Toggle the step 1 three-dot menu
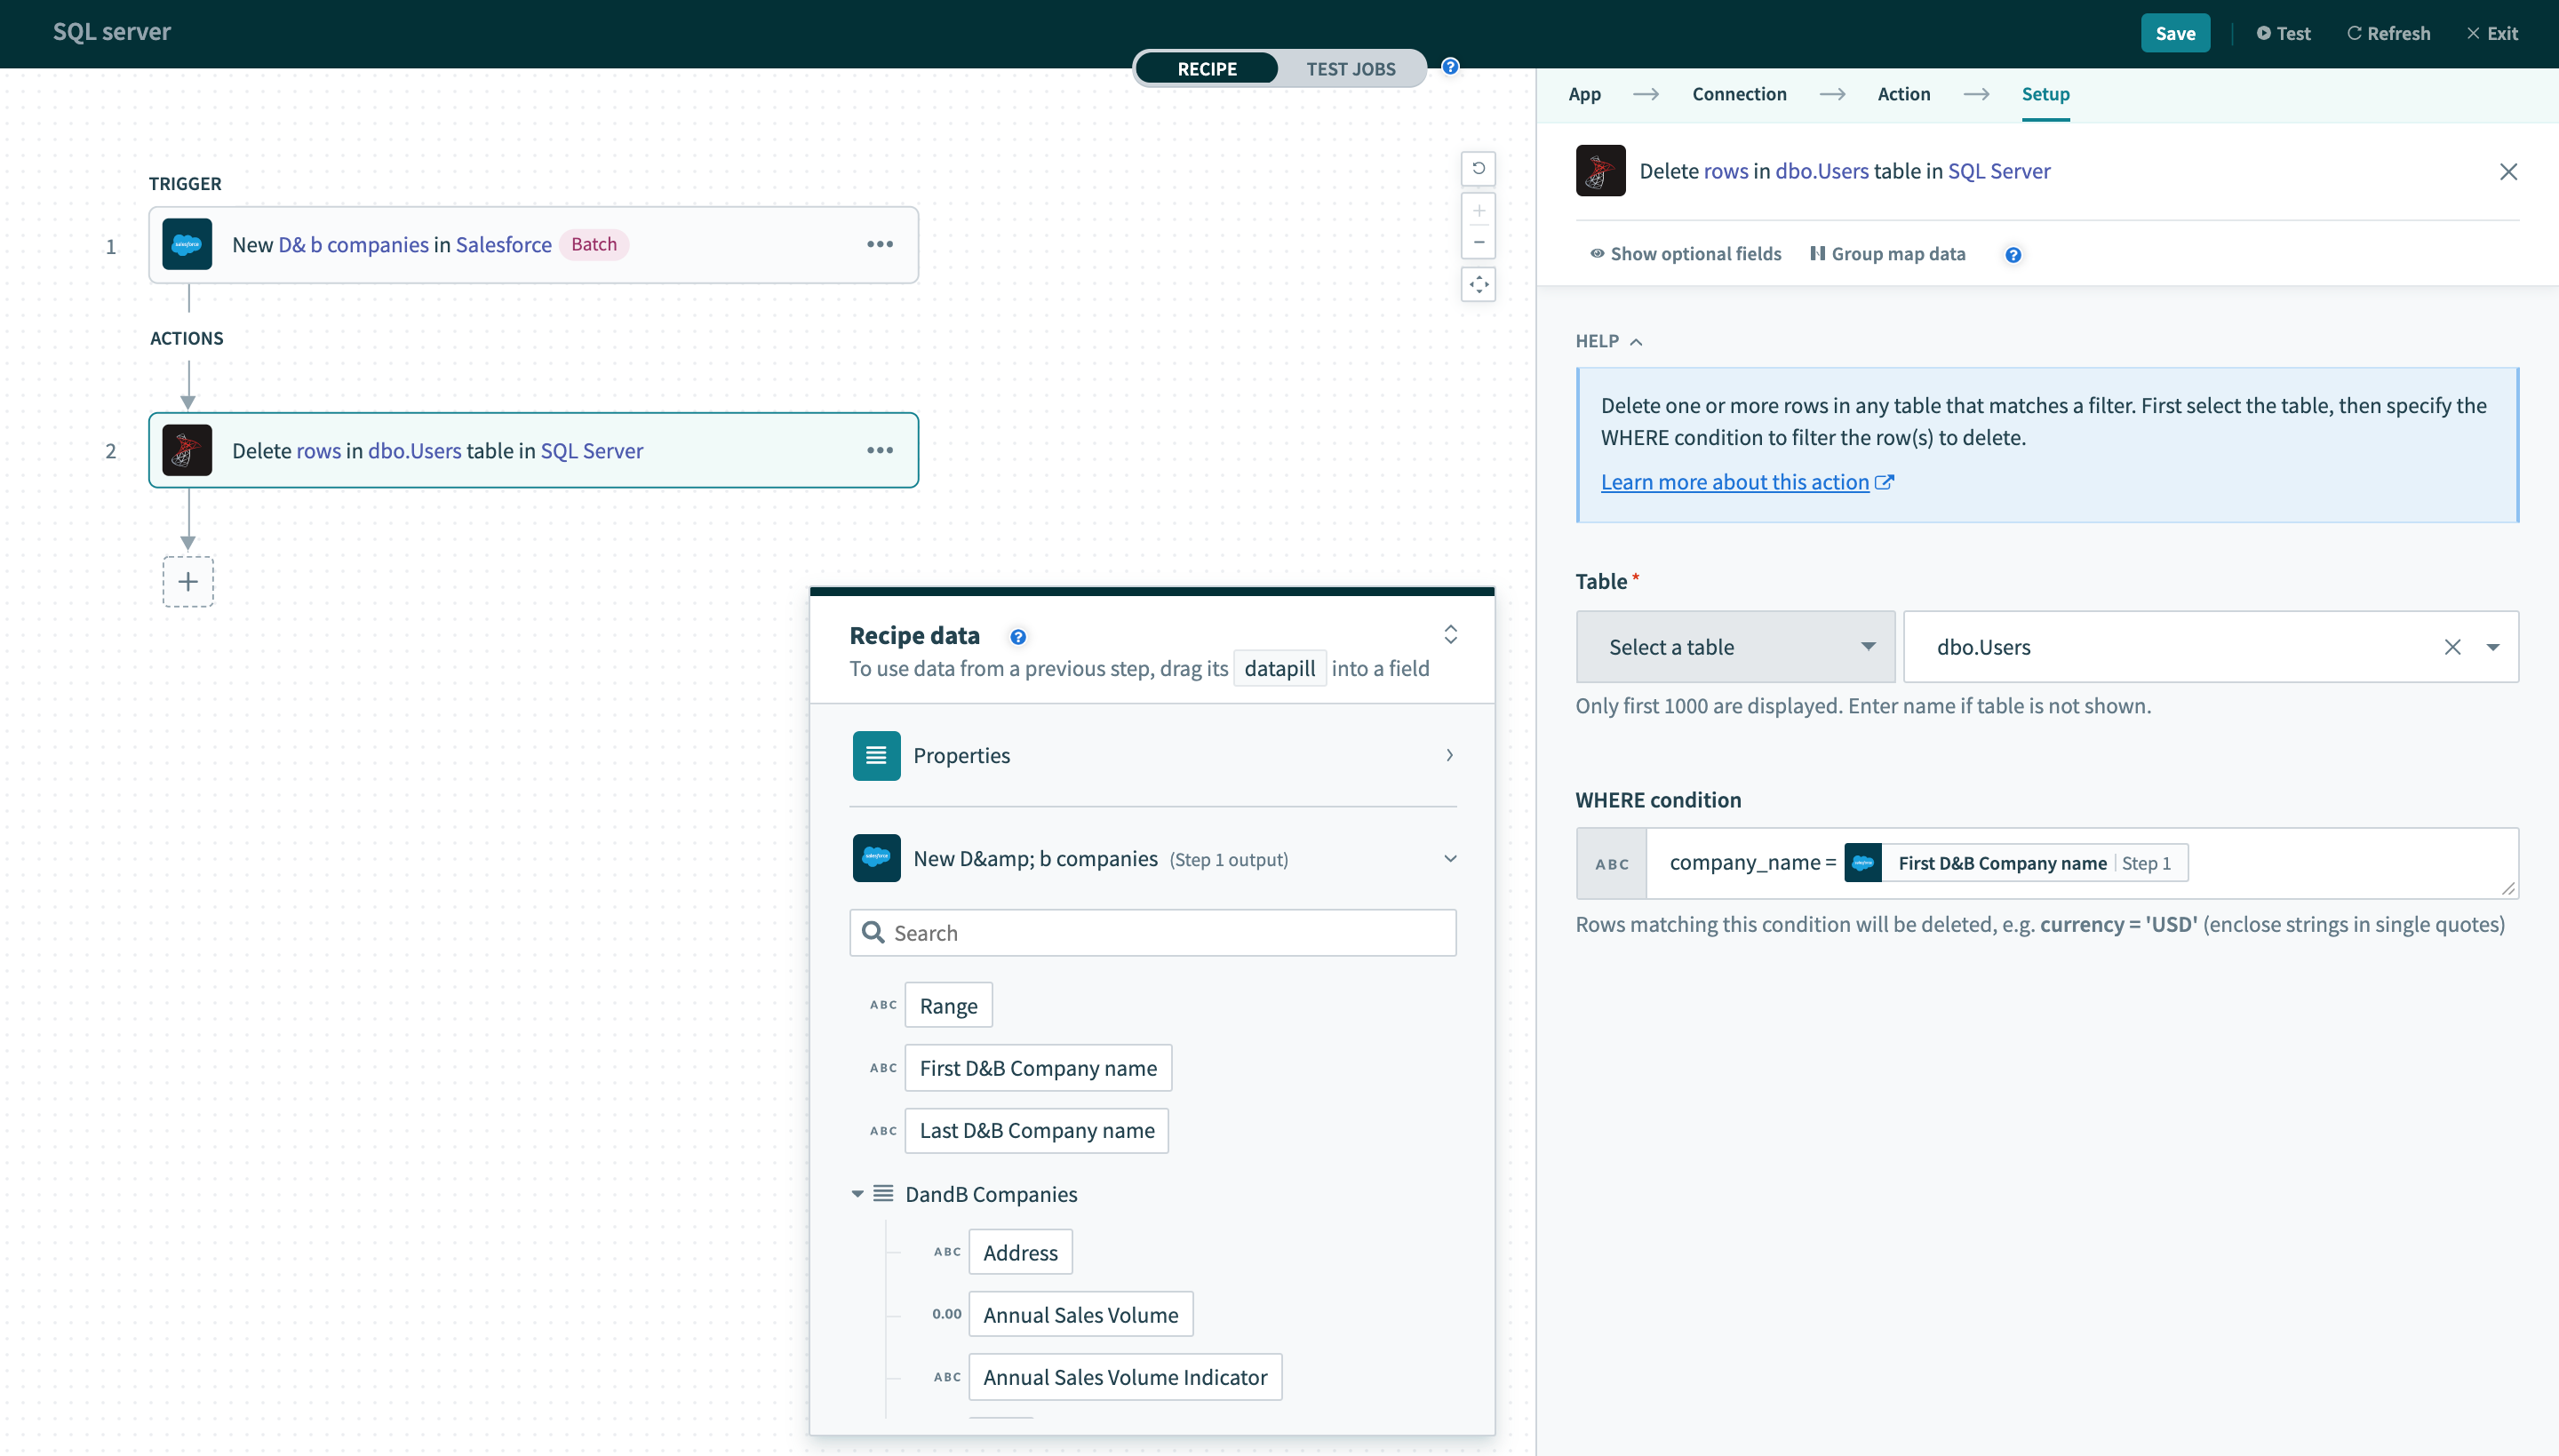The image size is (2559, 1456). tap(879, 244)
